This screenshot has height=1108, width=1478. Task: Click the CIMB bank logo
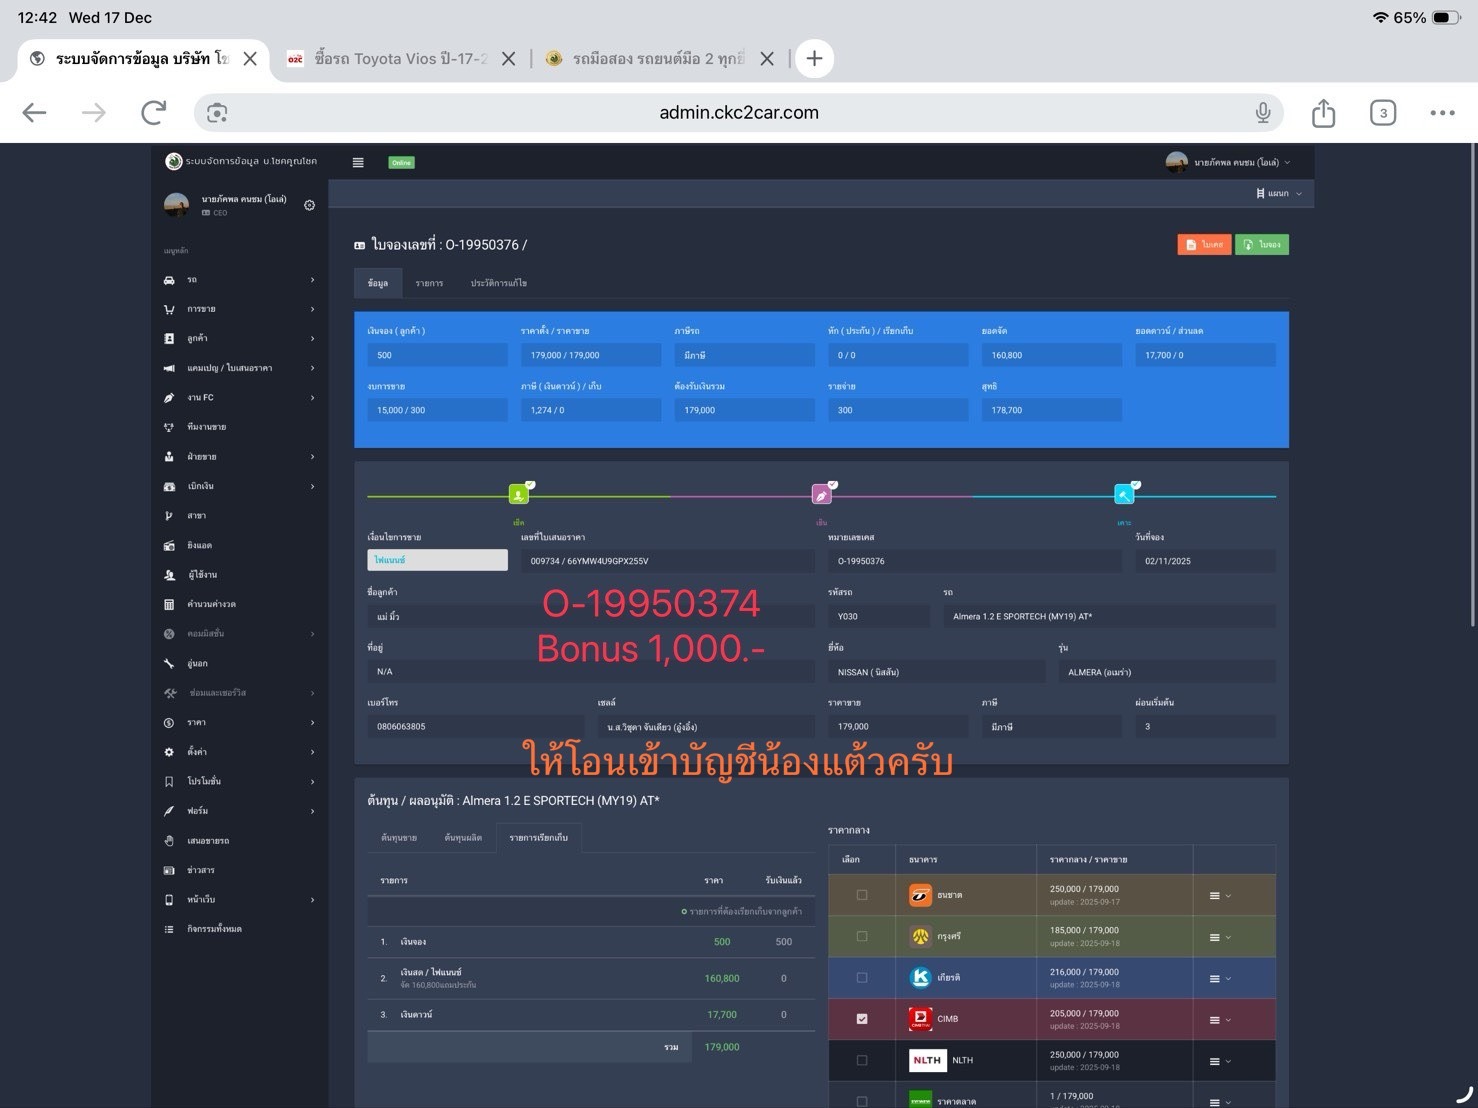coord(920,1019)
